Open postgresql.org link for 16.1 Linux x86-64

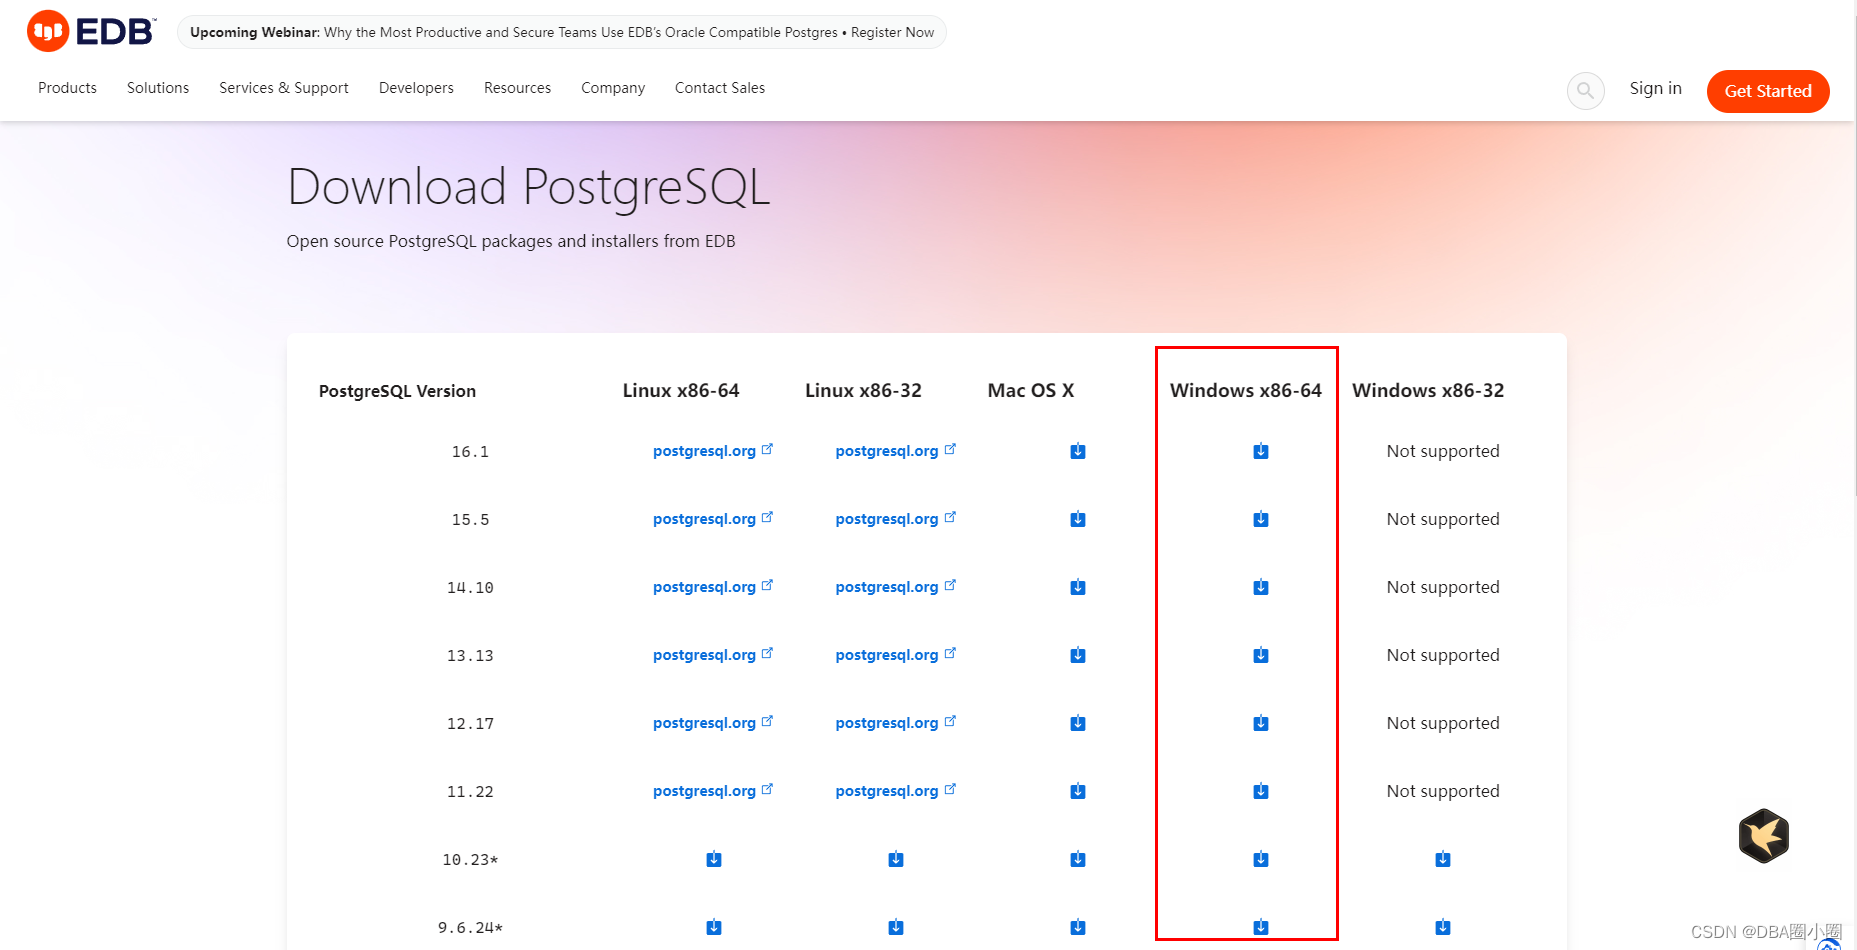click(713, 451)
